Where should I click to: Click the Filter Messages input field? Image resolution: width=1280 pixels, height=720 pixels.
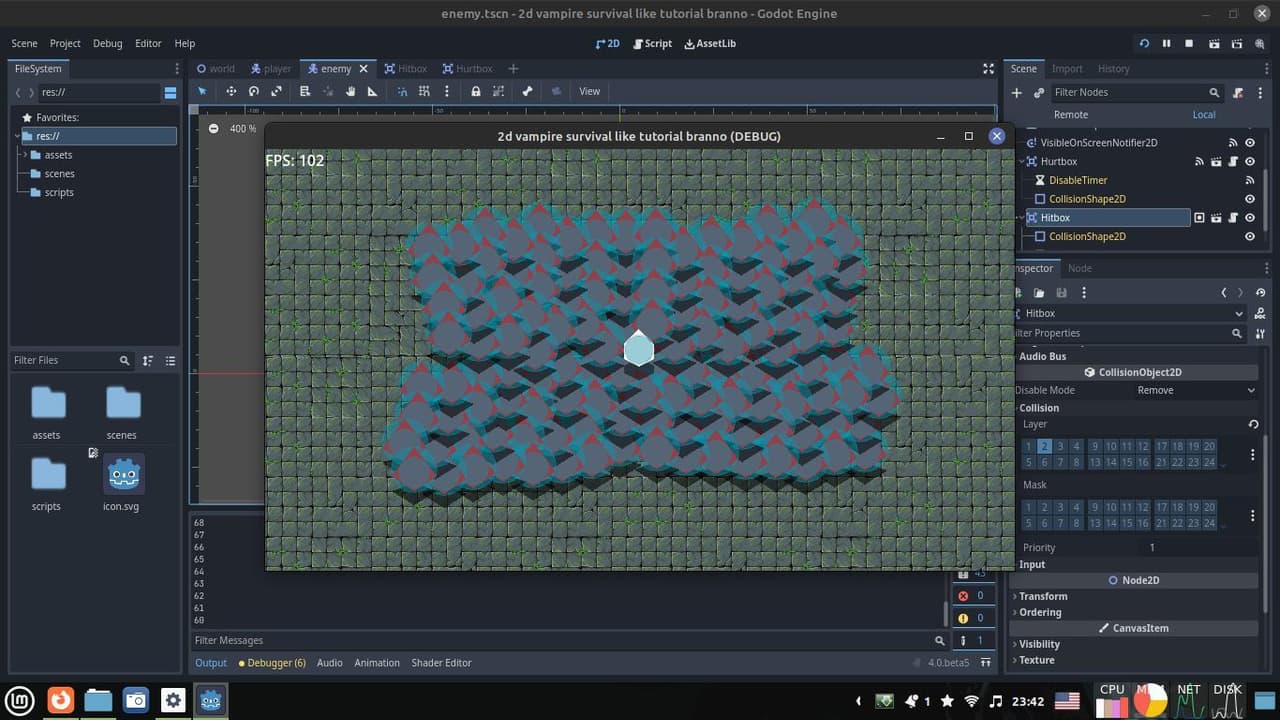click(x=562, y=640)
